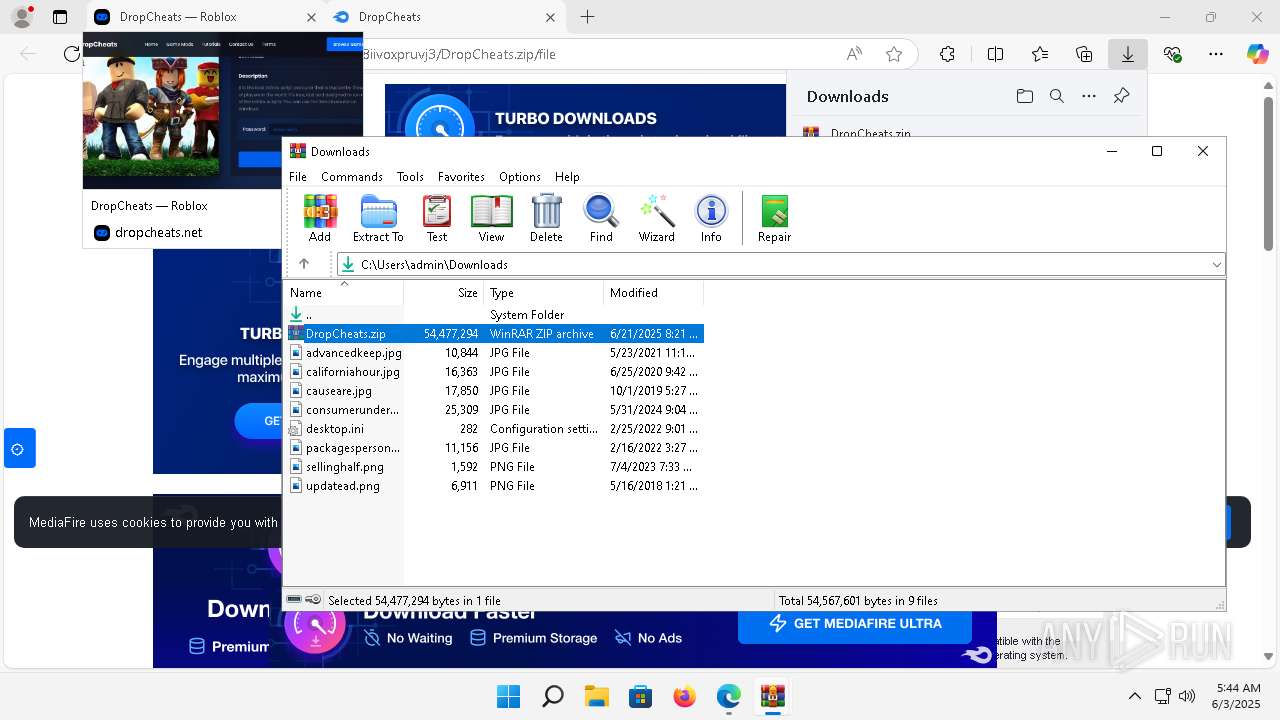Click the Read aloud icon in address bar
This screenshot has width=1280, height=720.
pos(854,54)
